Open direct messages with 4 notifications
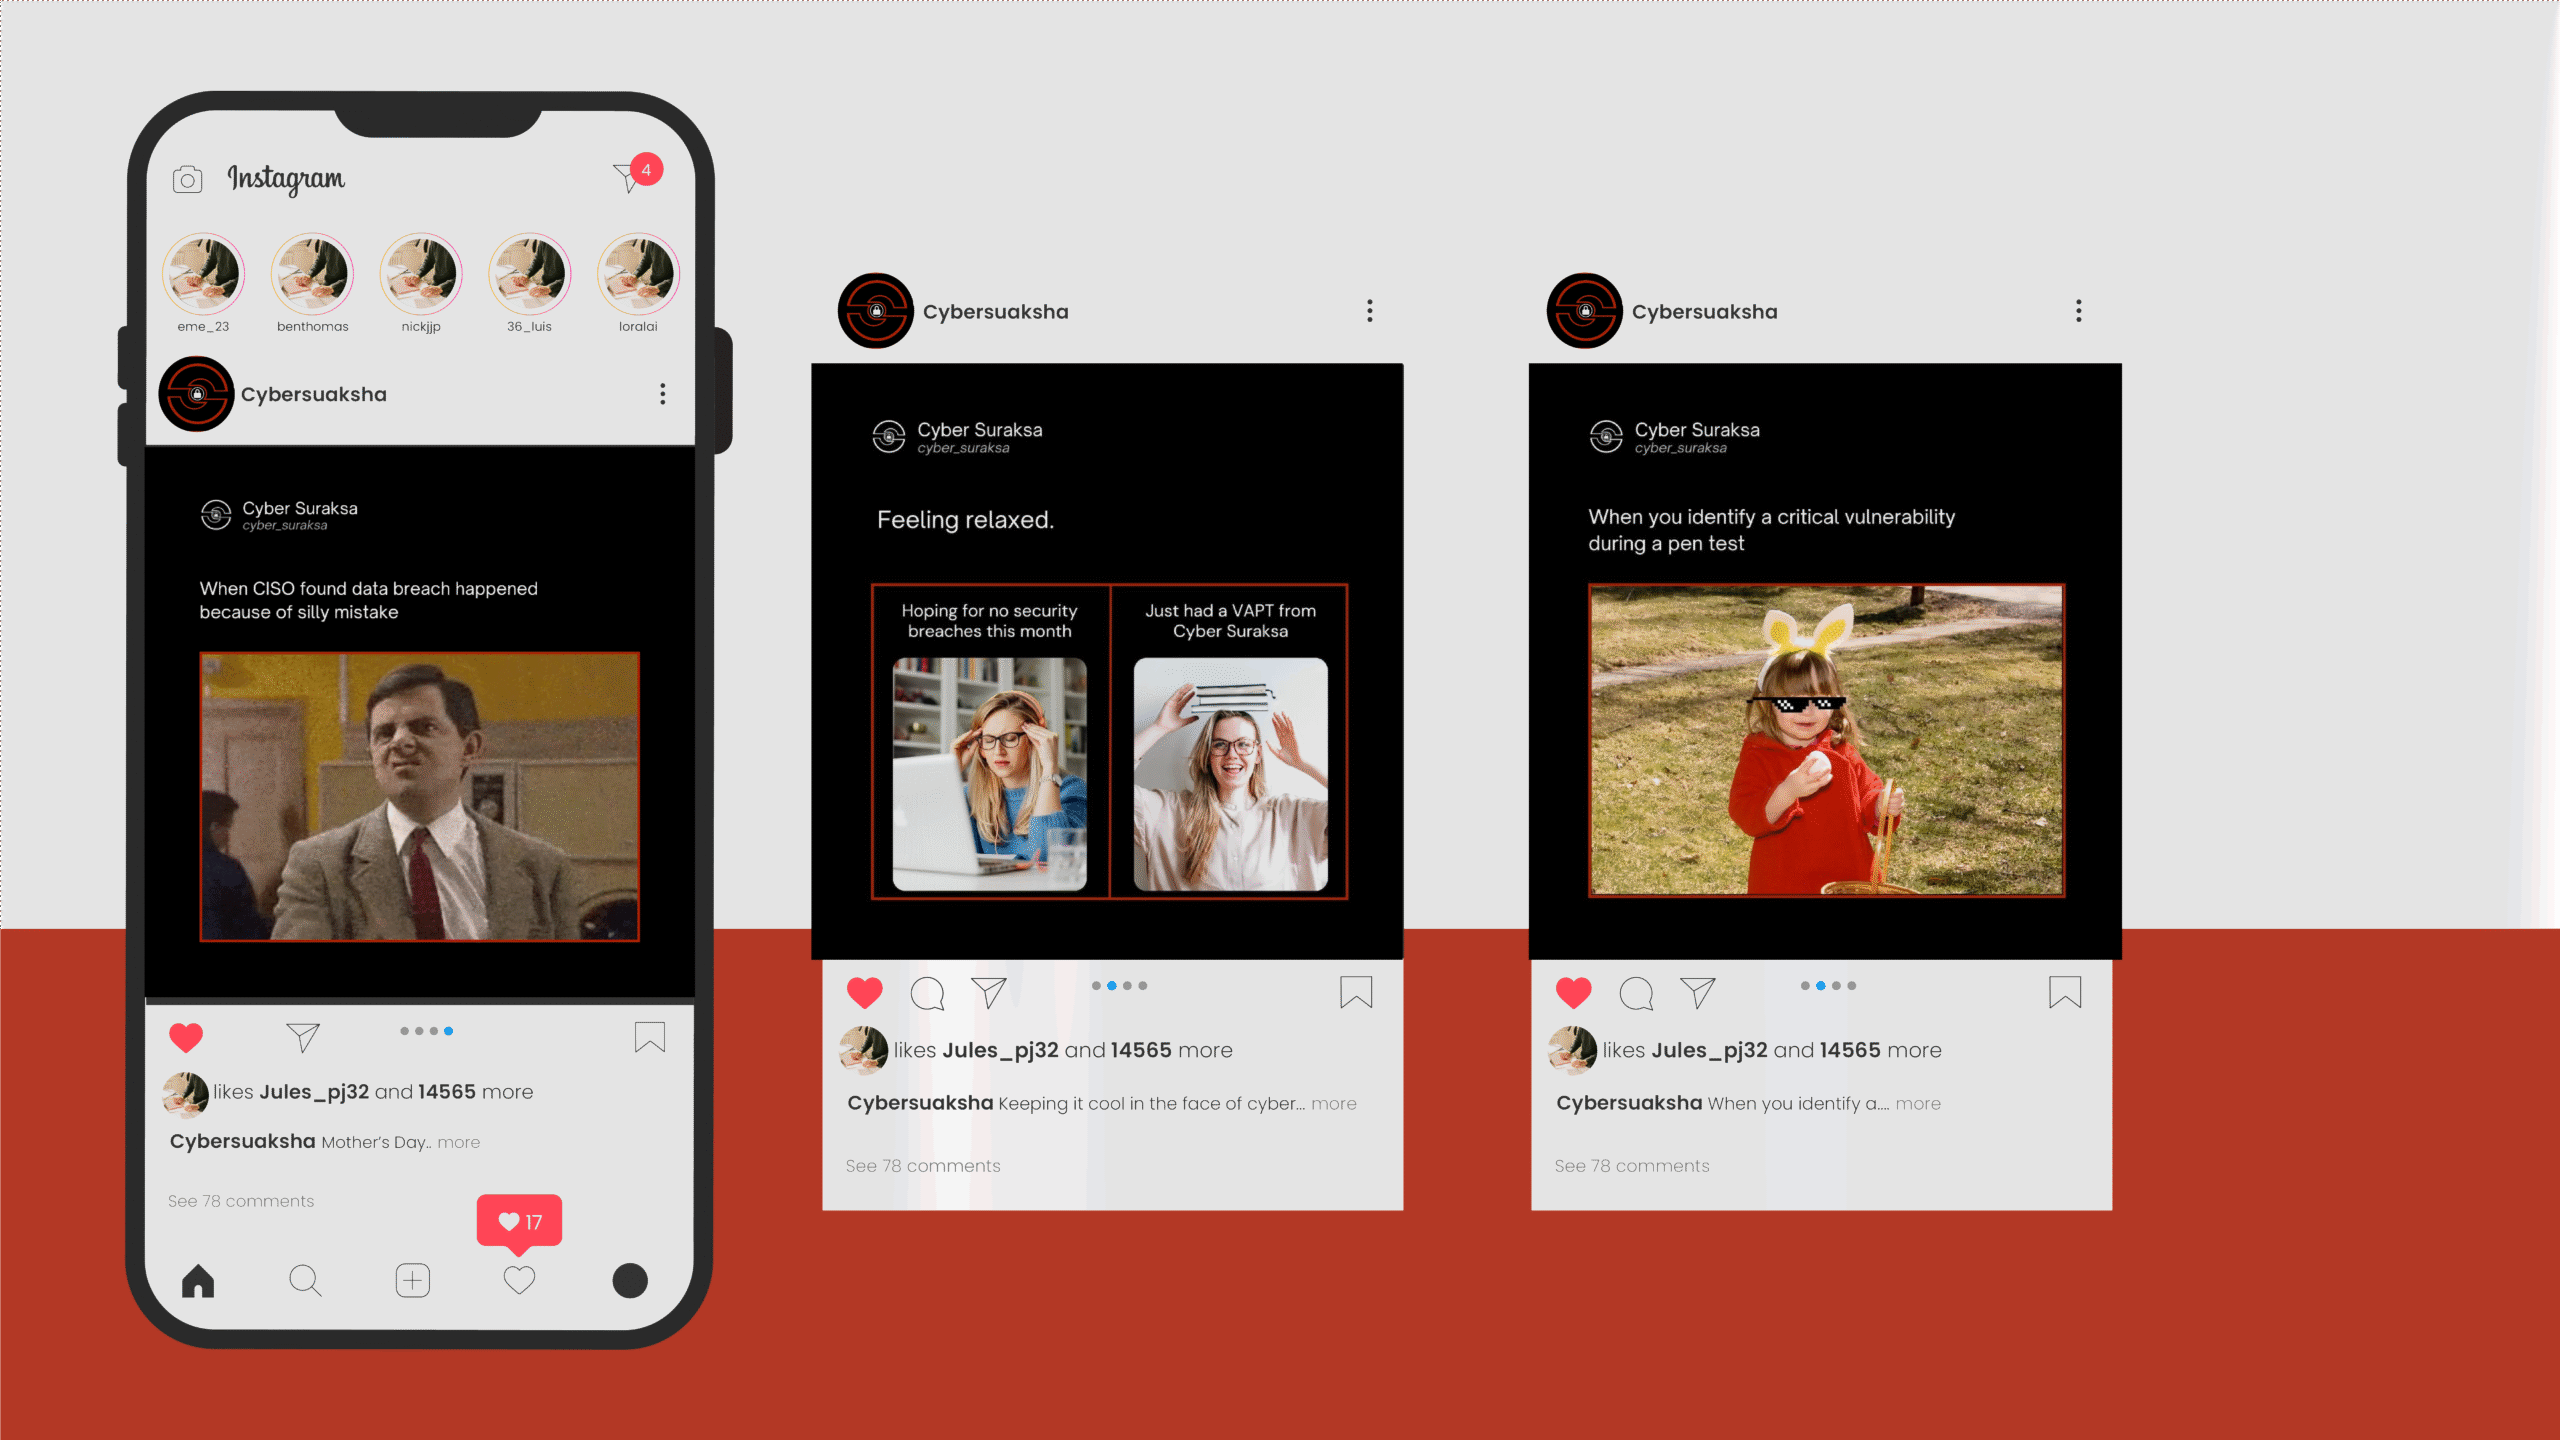The width and height of the screenshot is (2560, 1440). click(x=629, y=177)
